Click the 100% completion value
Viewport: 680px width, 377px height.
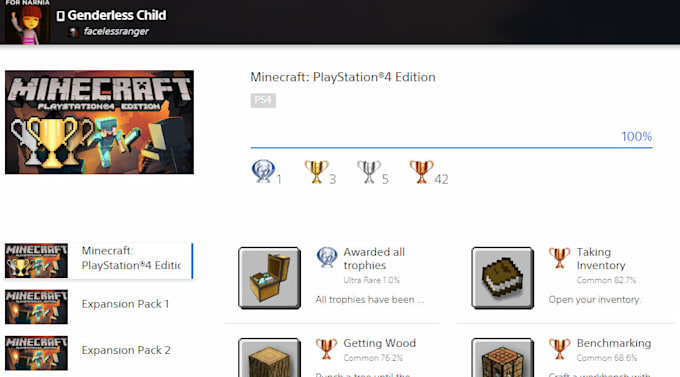pyautogui.click(x=636, y=137)
